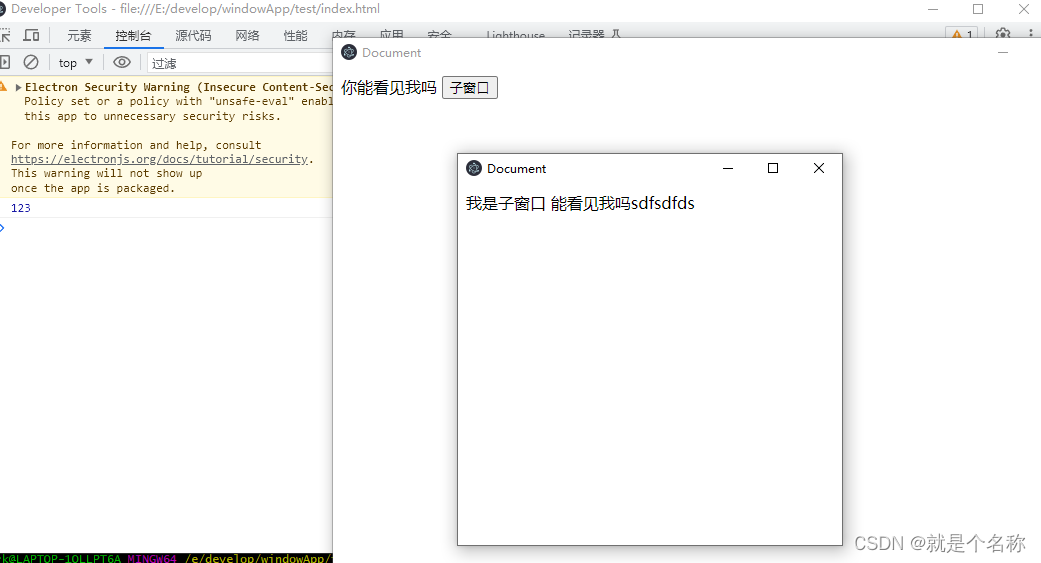
Task: Maximize the Developer Tools window
Action: click(x=978, y=9)
